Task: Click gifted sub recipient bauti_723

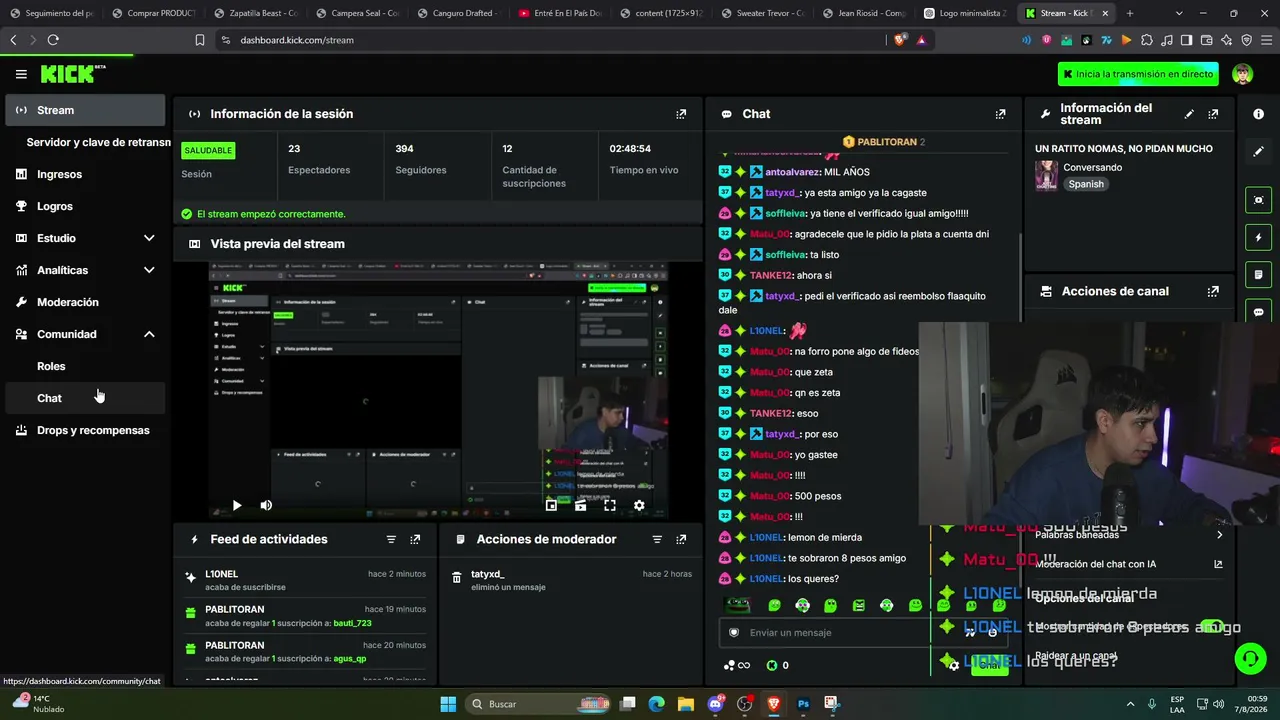Action: [x=352, y=623]
